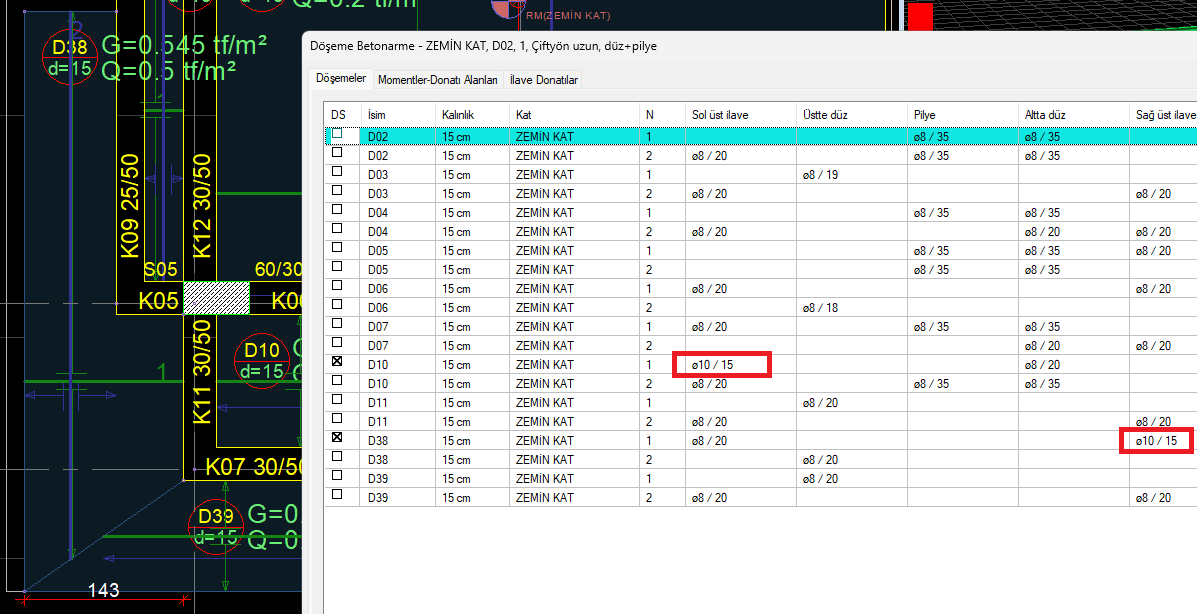Click the Sol üst ilave column header

(740, 115)
